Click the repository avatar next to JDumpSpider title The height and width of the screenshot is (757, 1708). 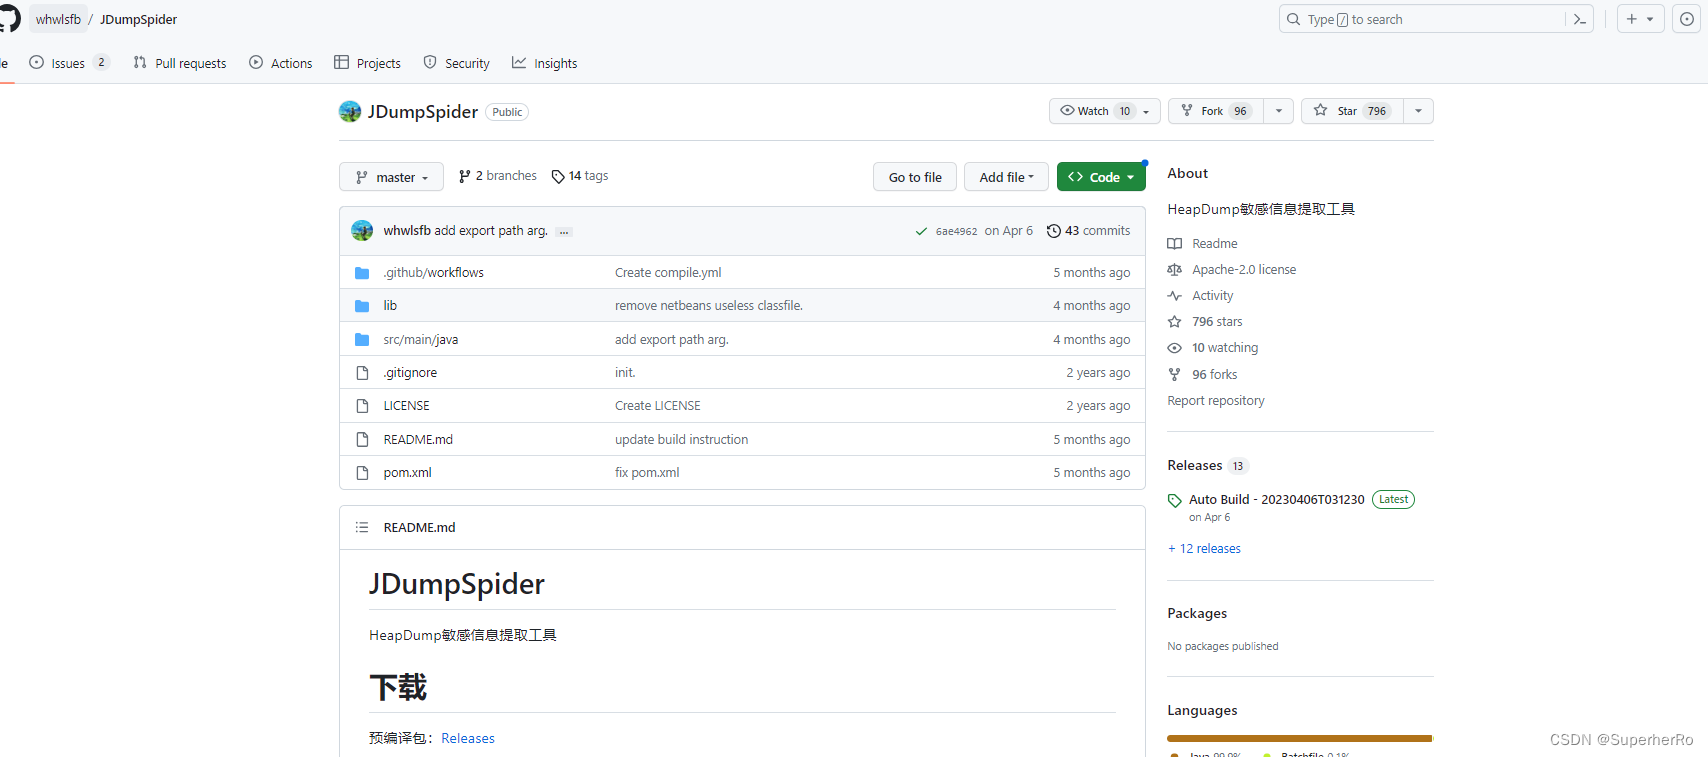350,111
